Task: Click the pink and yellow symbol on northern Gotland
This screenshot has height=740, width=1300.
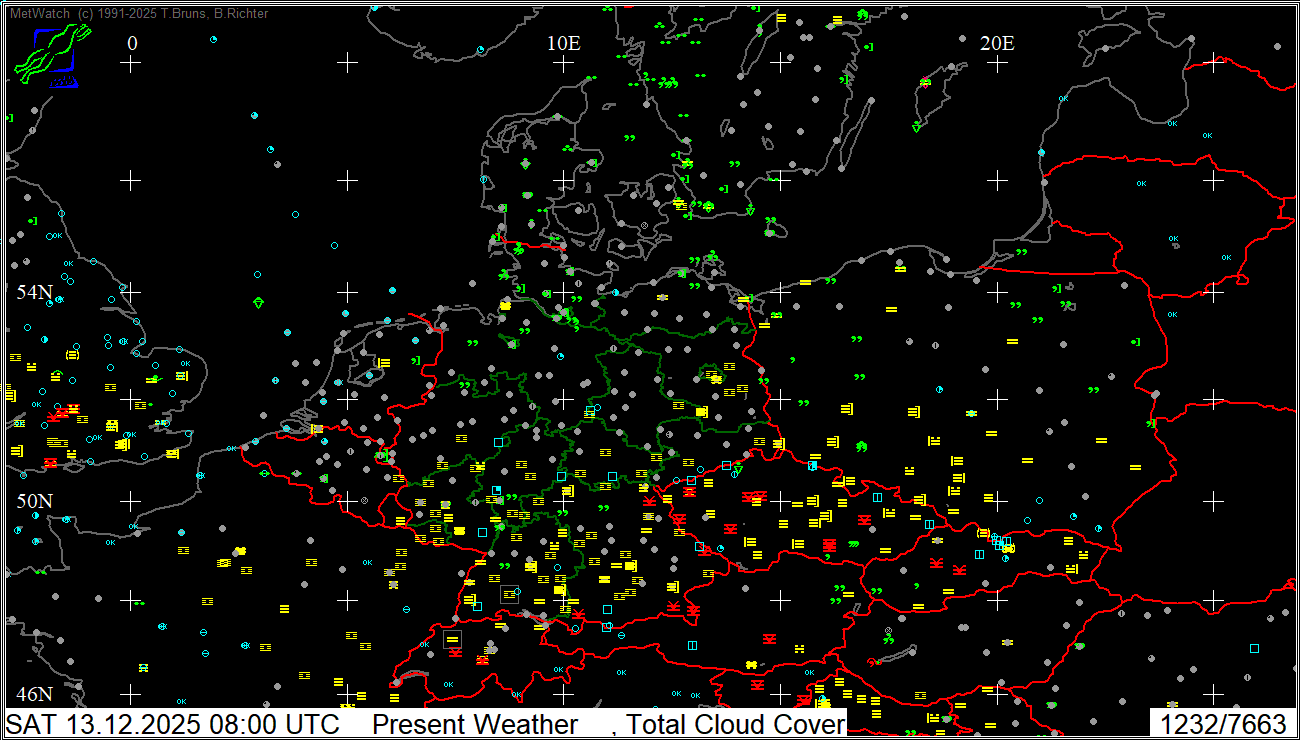Action: coord(925,82)
